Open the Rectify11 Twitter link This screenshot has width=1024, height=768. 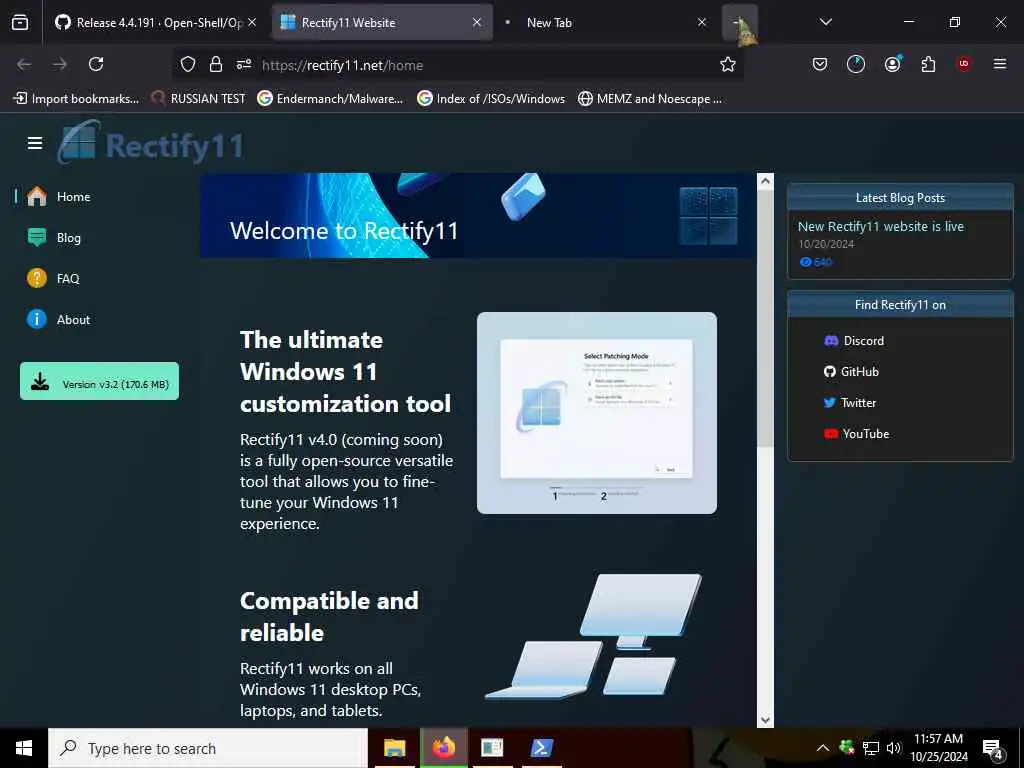point(850,402)
